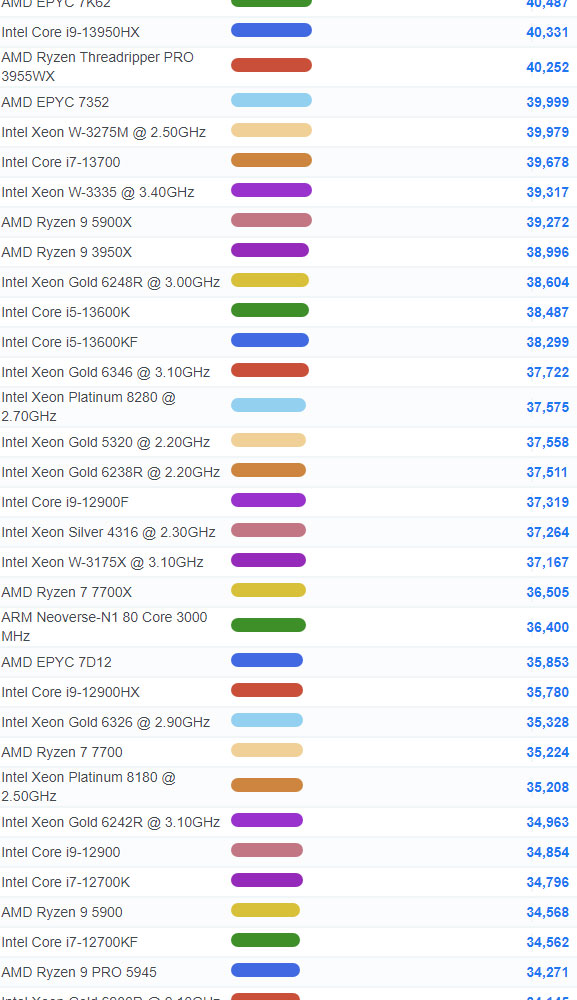Click the 36,505 score value
Image resolution: width=577 pixels, height=1000 pixels.
(x=547, y=592)
